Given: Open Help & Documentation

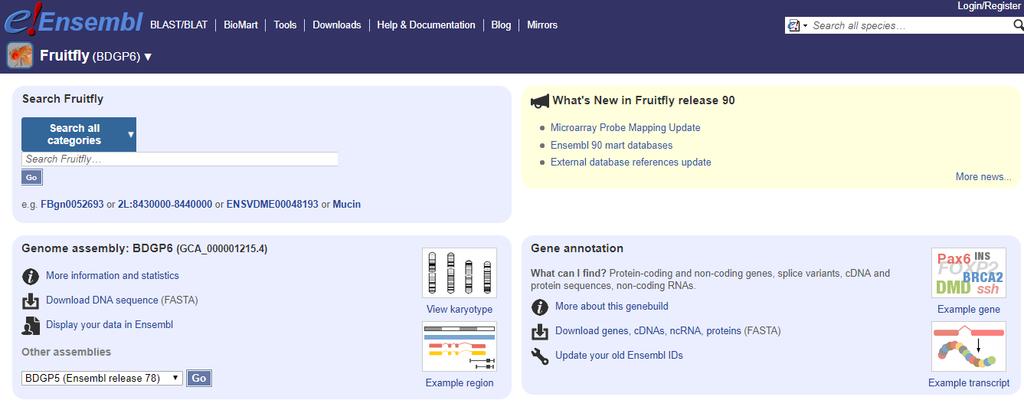Looking at the screenshot, I should pyautogui.click(x=426, y=25).
